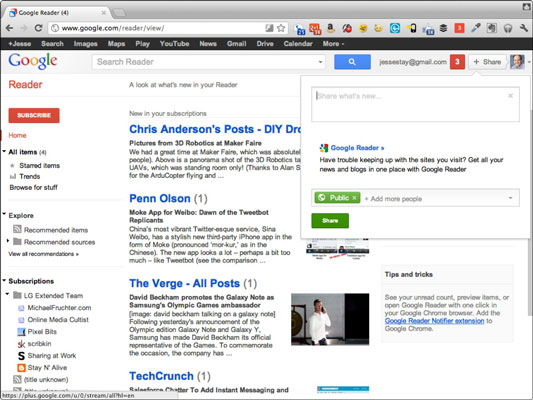The height and width of the screenshot is (400, 533).
Task: Select Gmail in the Google bar
Action: point(237,44)
